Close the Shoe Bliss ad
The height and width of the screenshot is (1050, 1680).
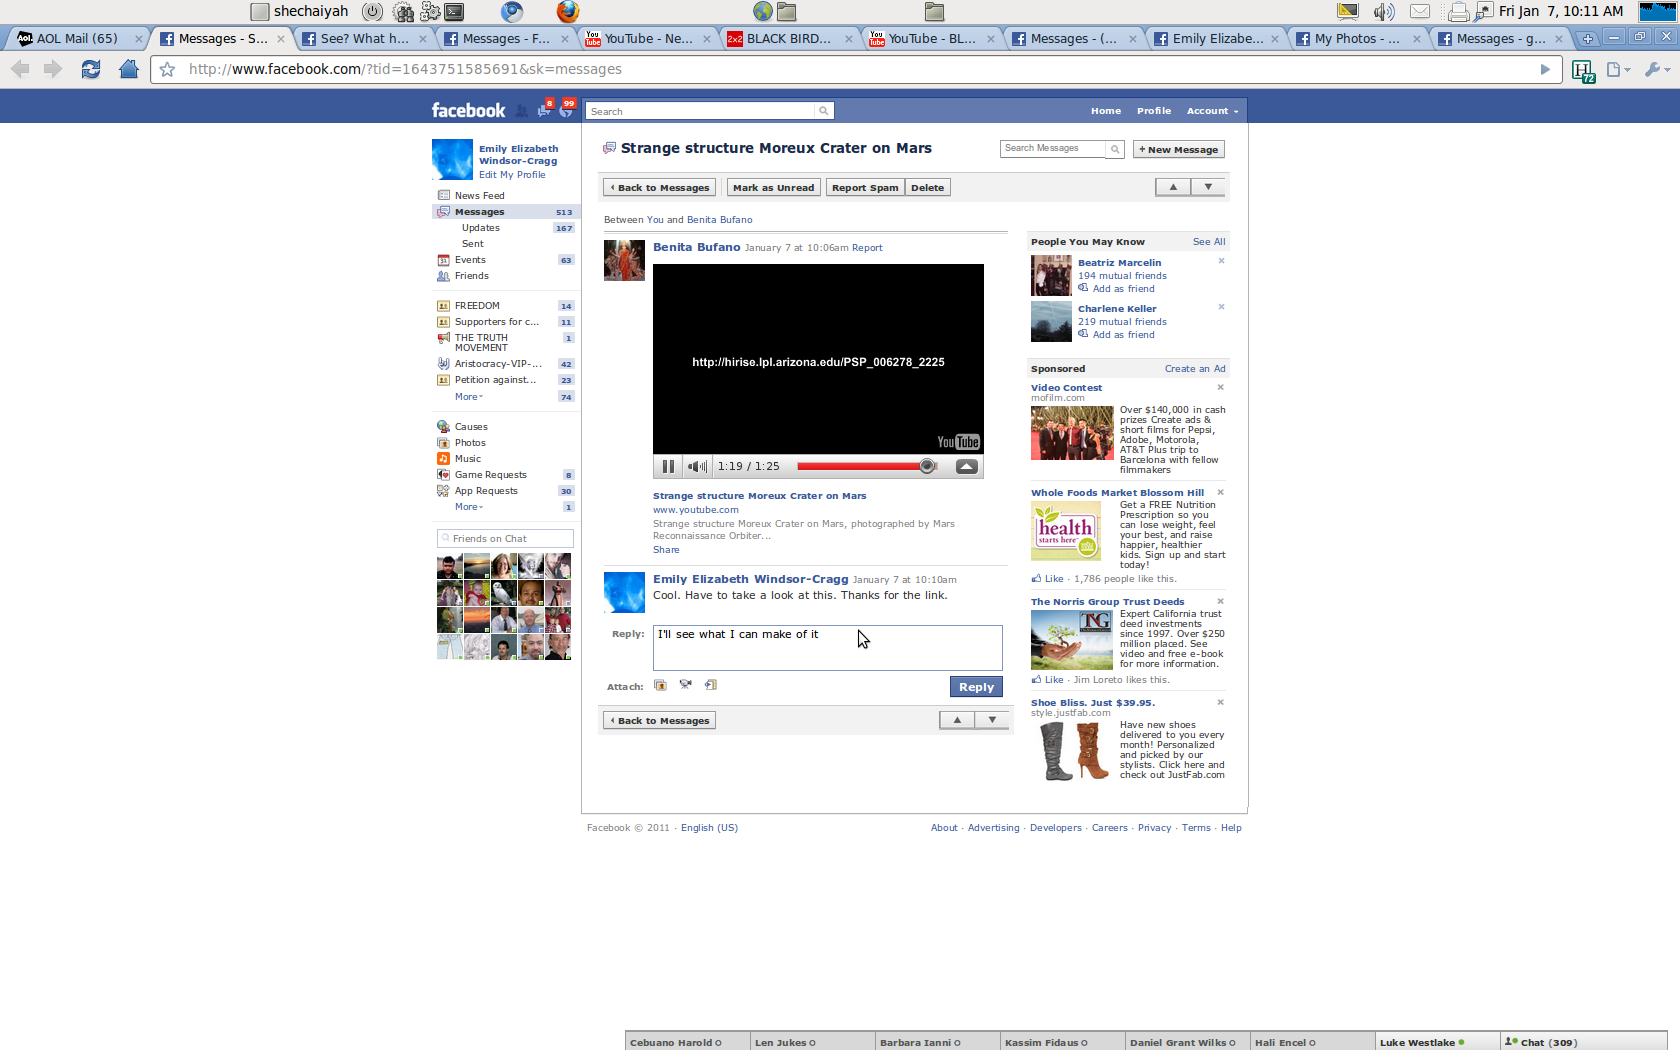point(1220,702)
